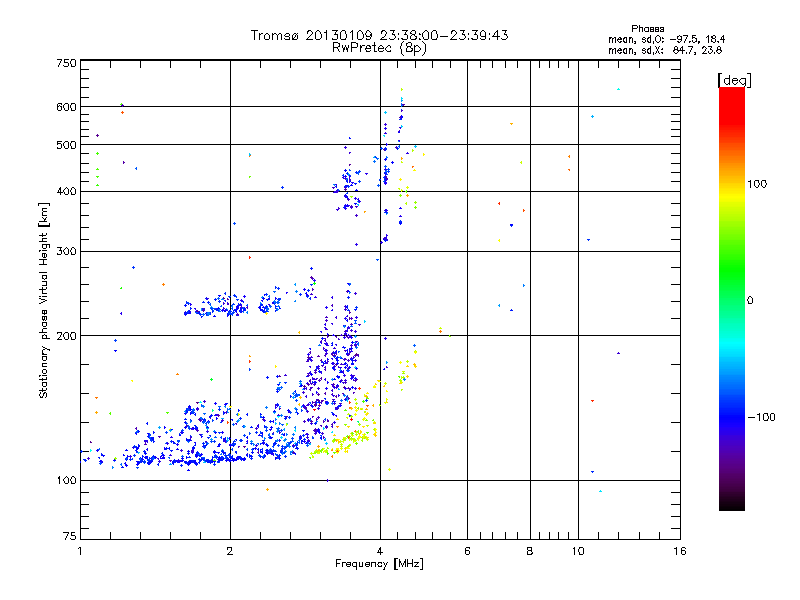Click the "Frequency [MHz]" axis title
Image resolution: width=800 pixels, height=600 pixels.
coord(379,564)
